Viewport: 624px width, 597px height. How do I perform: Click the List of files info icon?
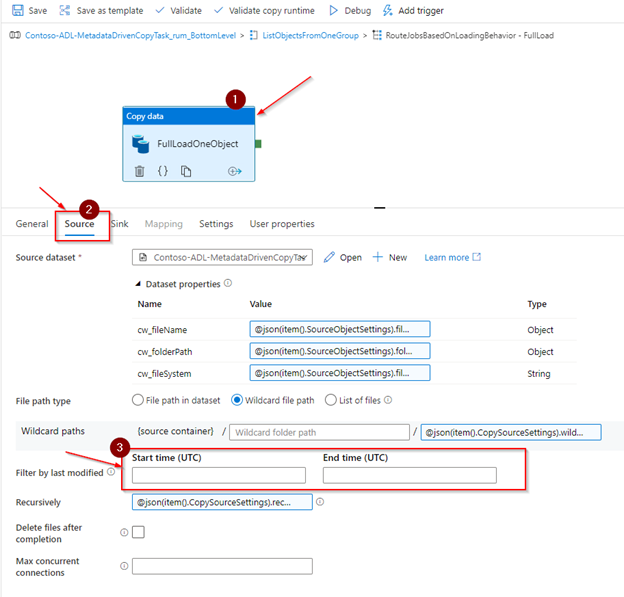pyautogui.click(x=388, y=400)
